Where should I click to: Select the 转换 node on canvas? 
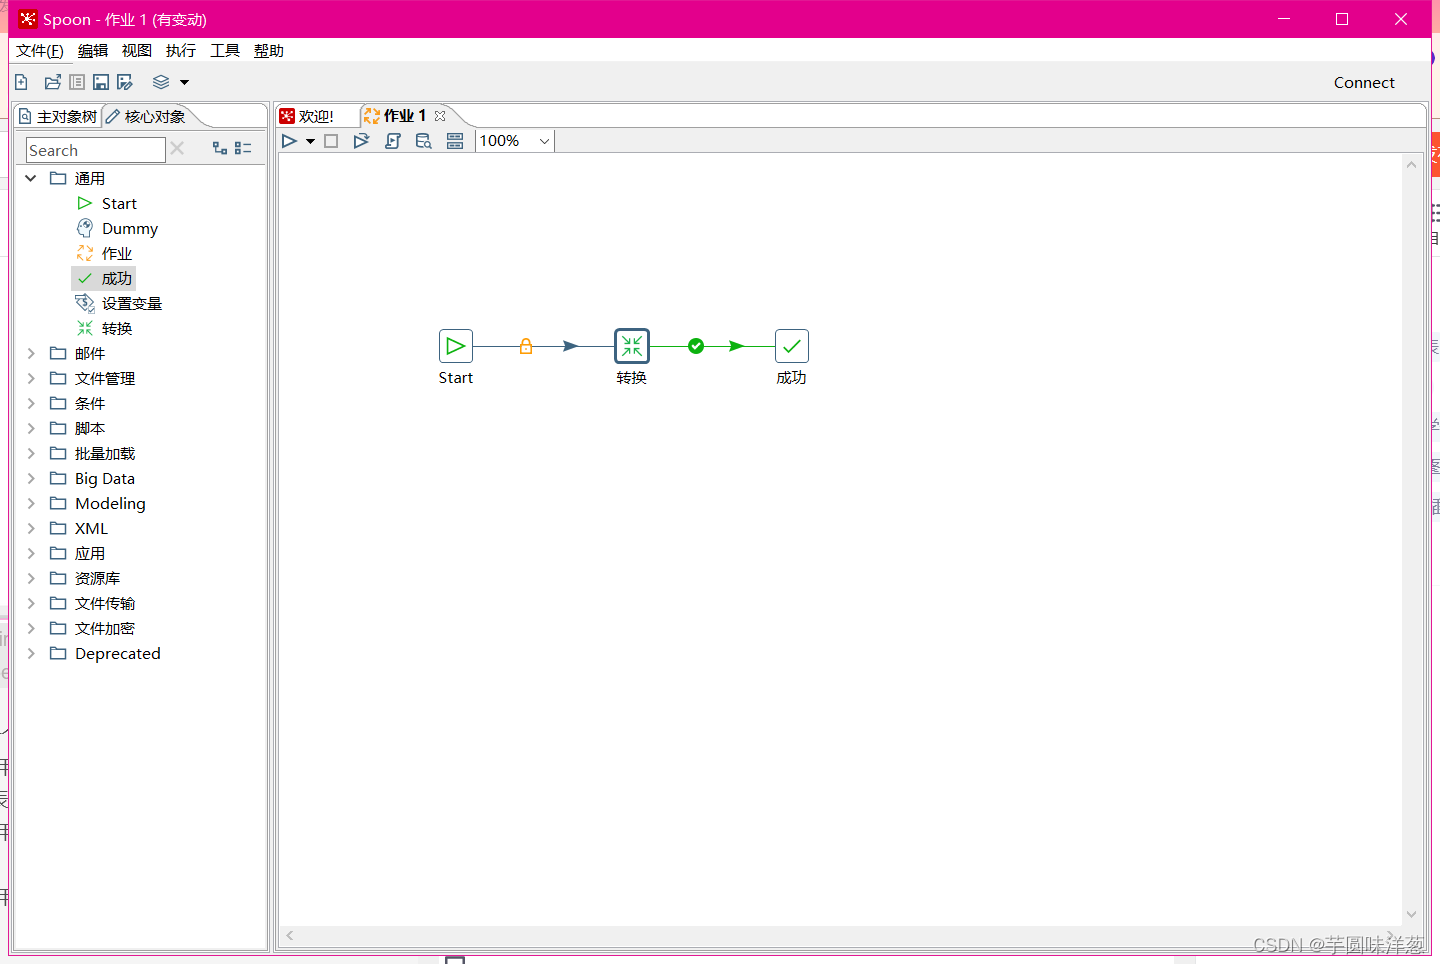(x=632, y=346)
